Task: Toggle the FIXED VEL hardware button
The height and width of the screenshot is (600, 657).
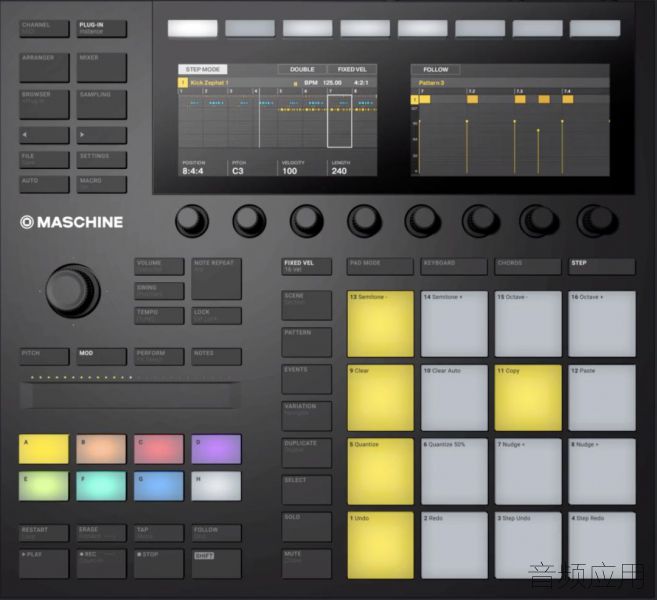Action: [x=307, y=266]
